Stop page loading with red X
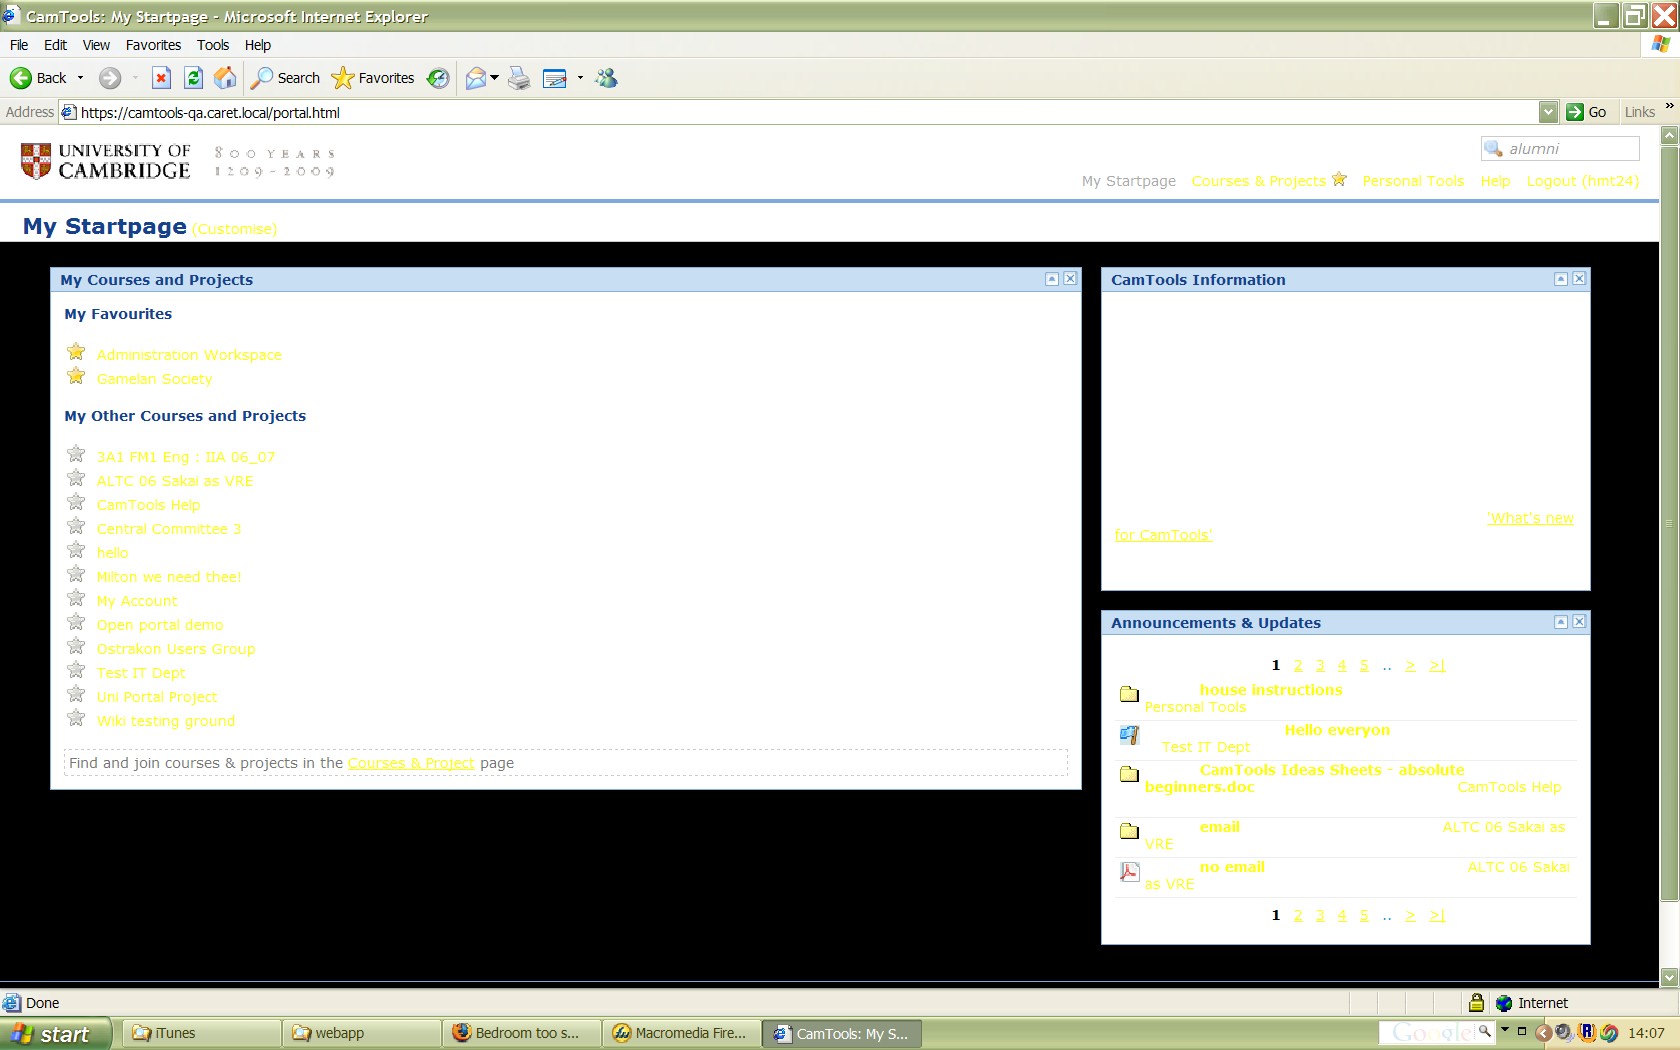Image resolution: width=1680 pixels, height=1050 pixels. click(x=161, y=78)
